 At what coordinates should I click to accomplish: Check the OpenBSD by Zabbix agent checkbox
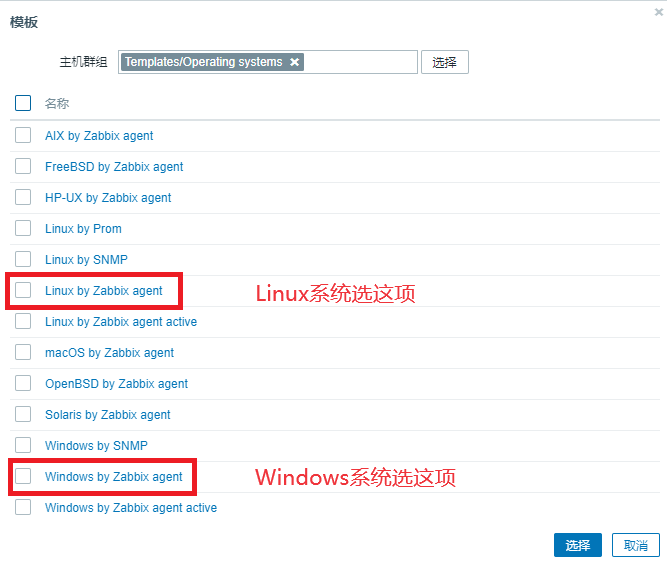[23, 383]
